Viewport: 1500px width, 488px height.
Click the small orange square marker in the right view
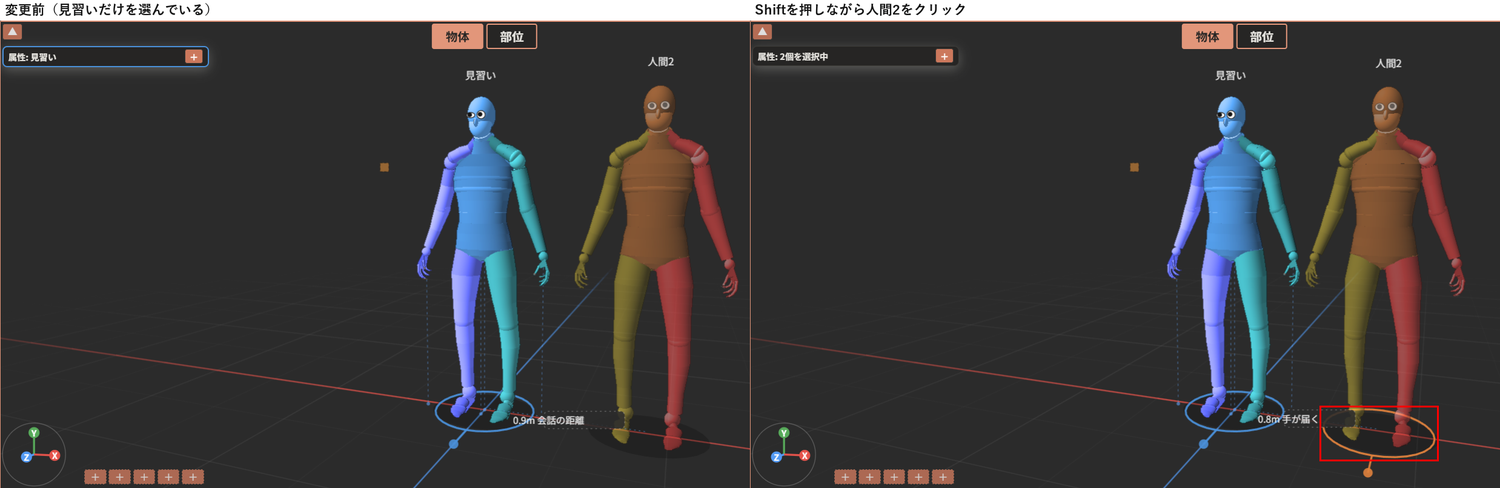1134,167
